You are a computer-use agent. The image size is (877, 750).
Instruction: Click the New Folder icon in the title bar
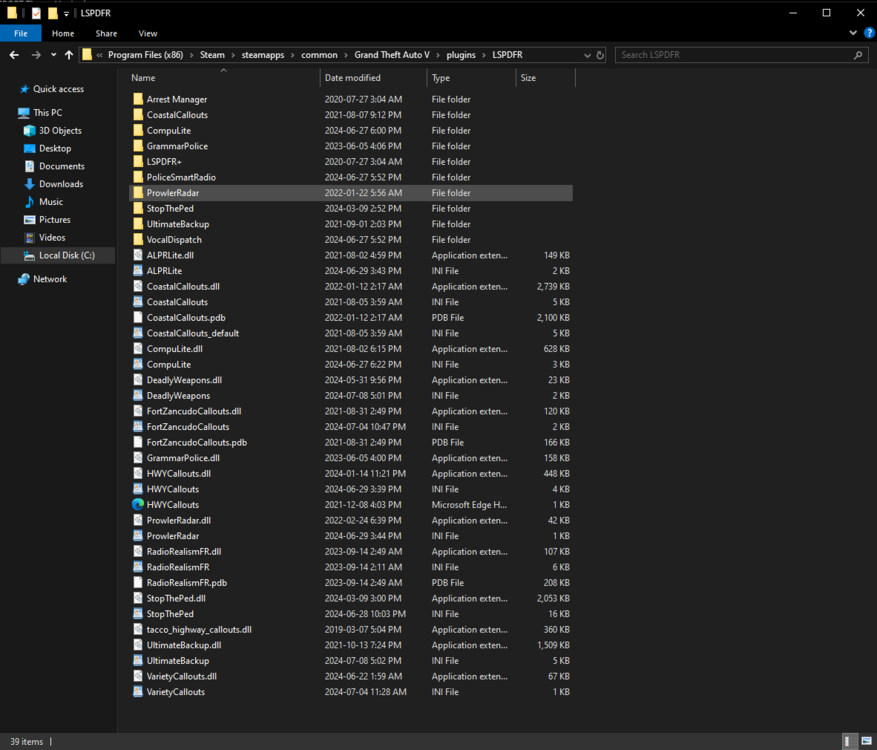click(52, 12)
